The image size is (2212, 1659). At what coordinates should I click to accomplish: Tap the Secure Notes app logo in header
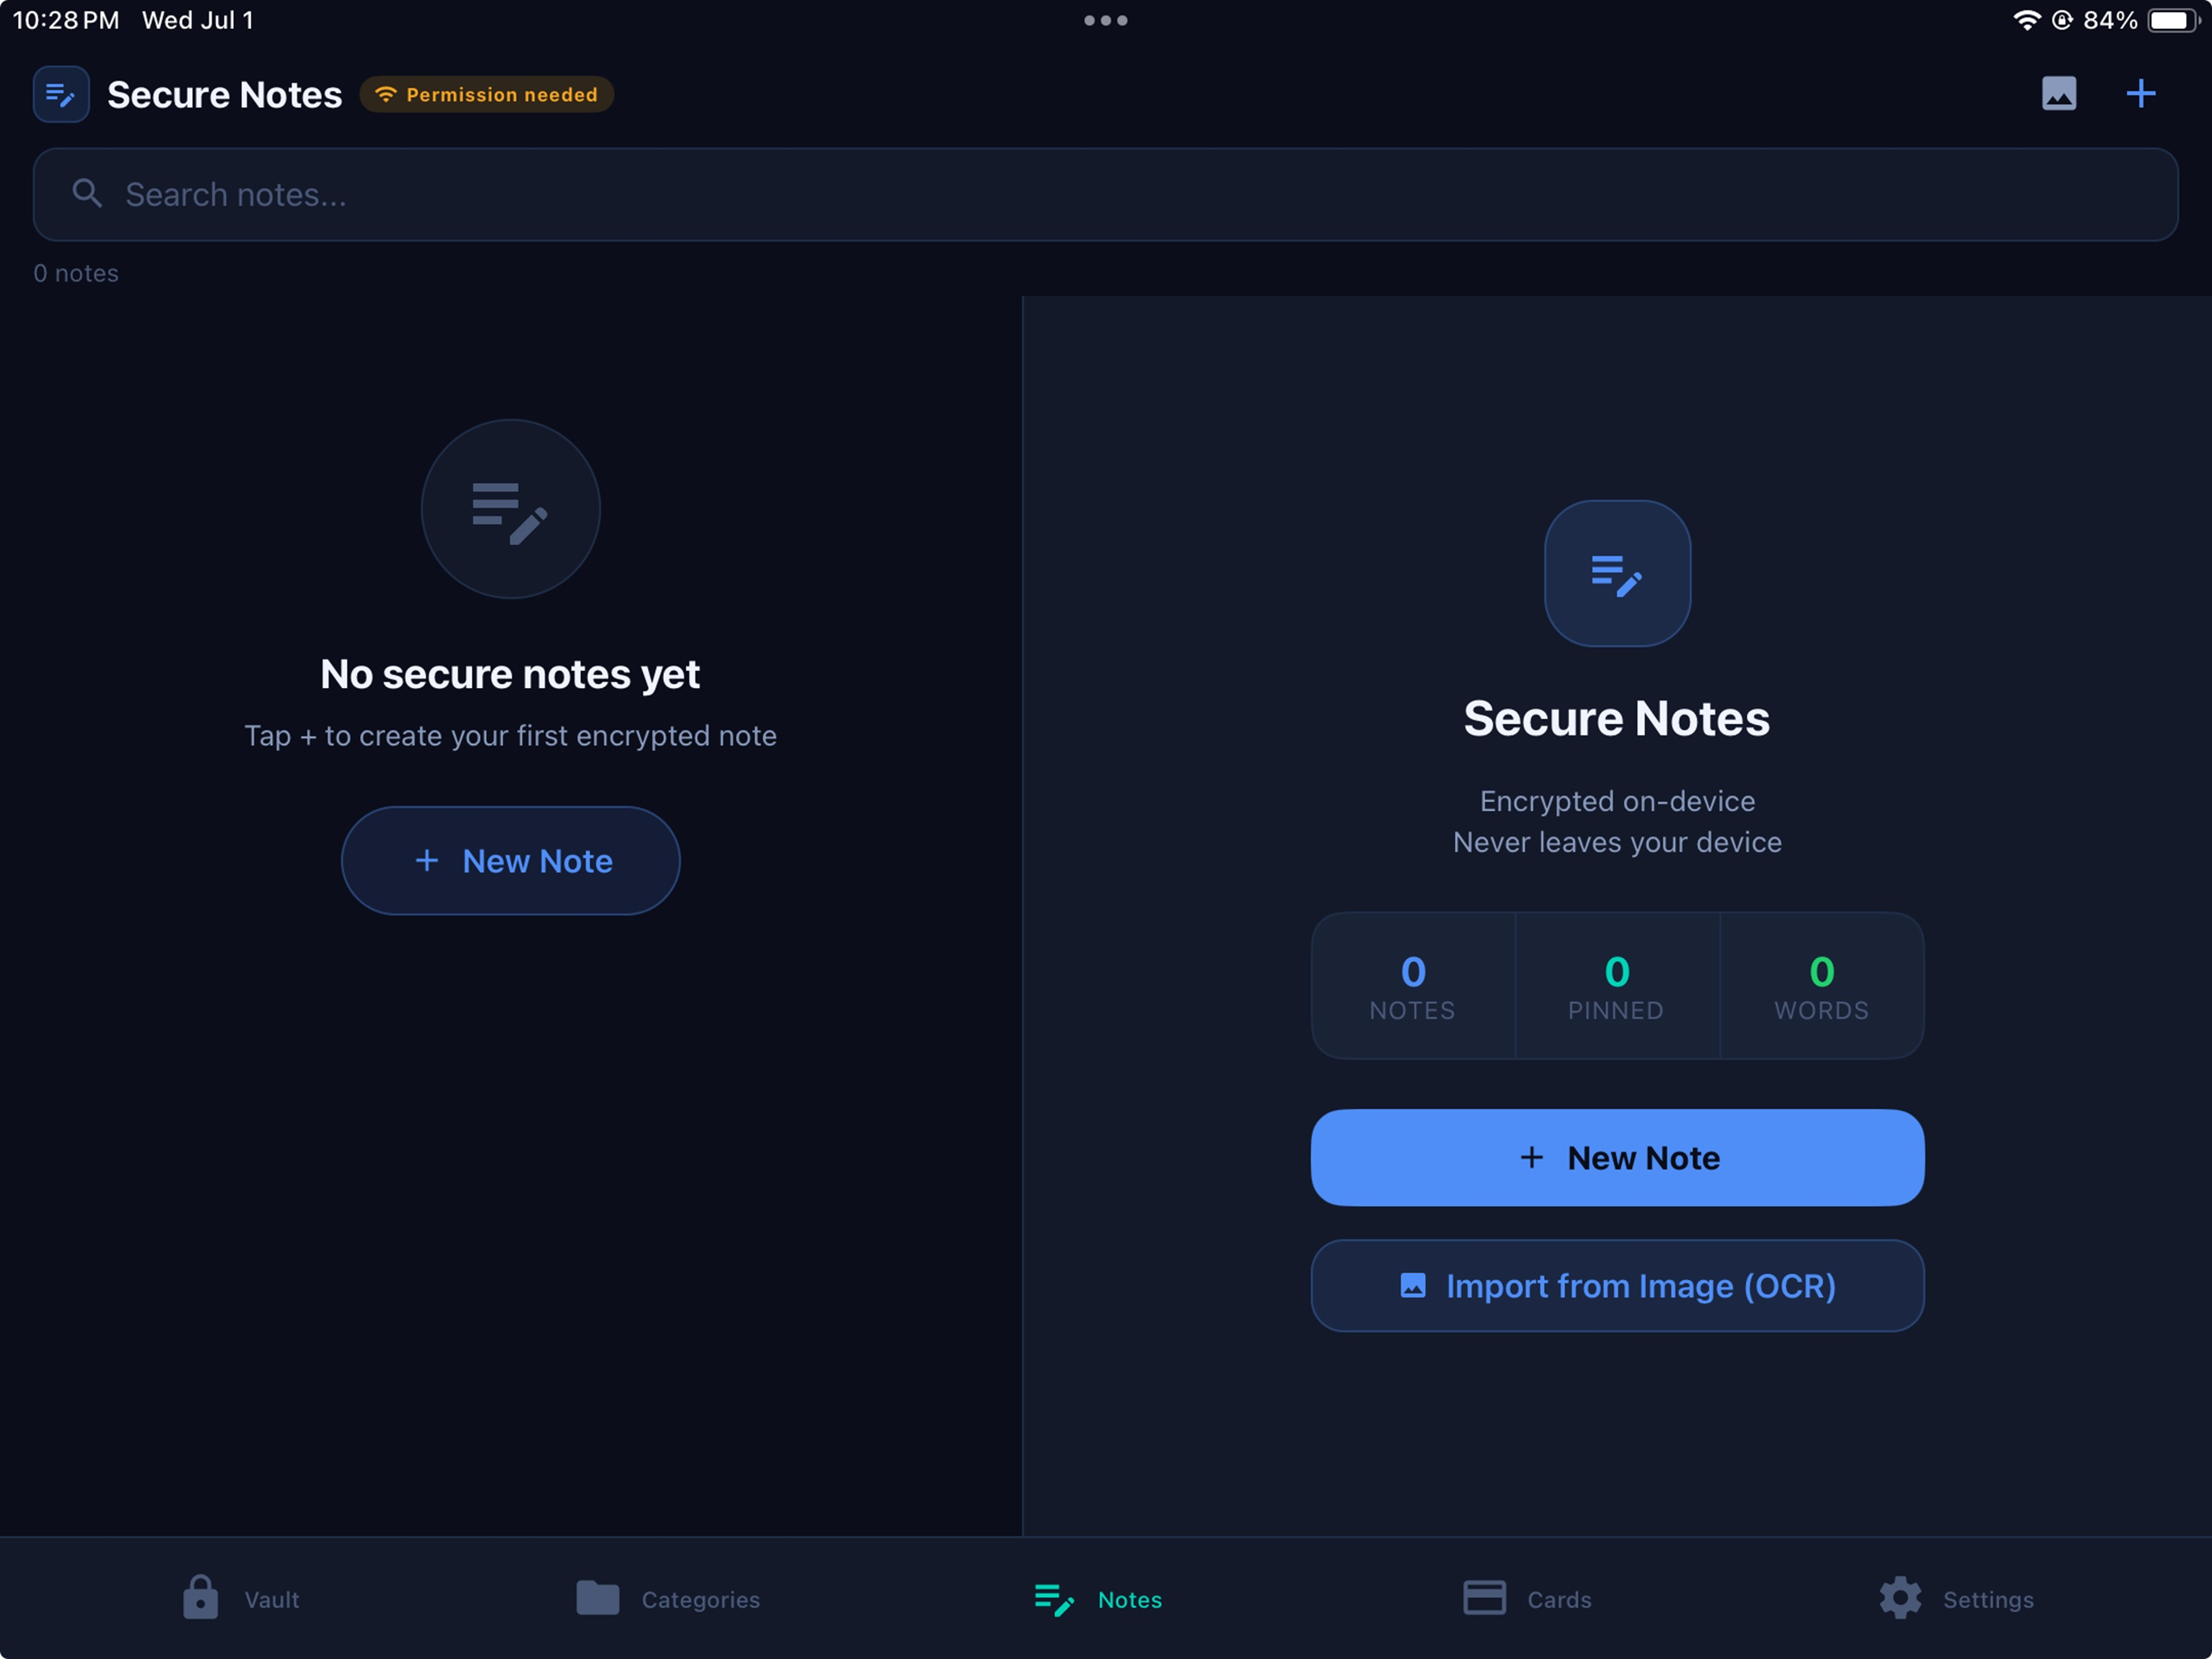tap(61, 94)
